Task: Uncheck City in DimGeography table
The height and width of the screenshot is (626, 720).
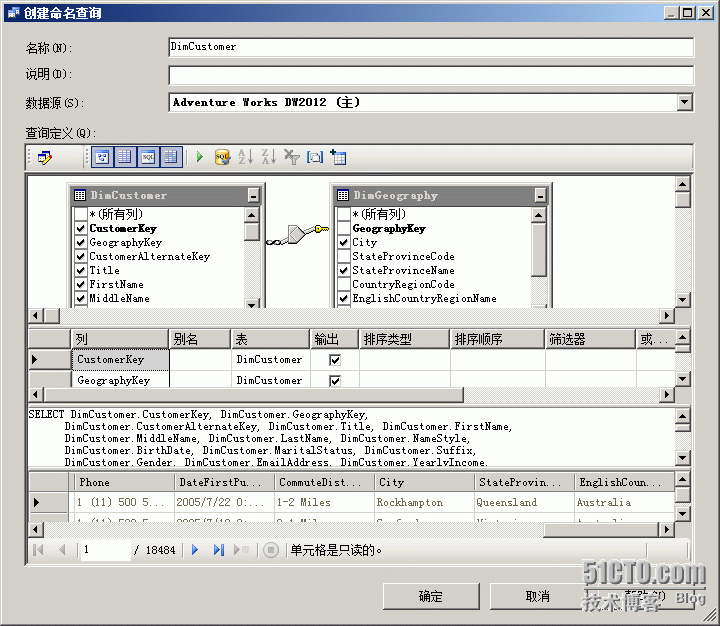Action: [343, 242]
